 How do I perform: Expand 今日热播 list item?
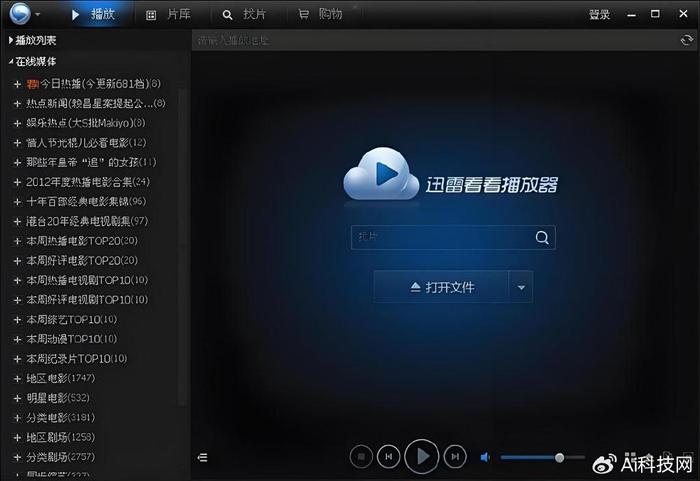click(x=17, y=84)
